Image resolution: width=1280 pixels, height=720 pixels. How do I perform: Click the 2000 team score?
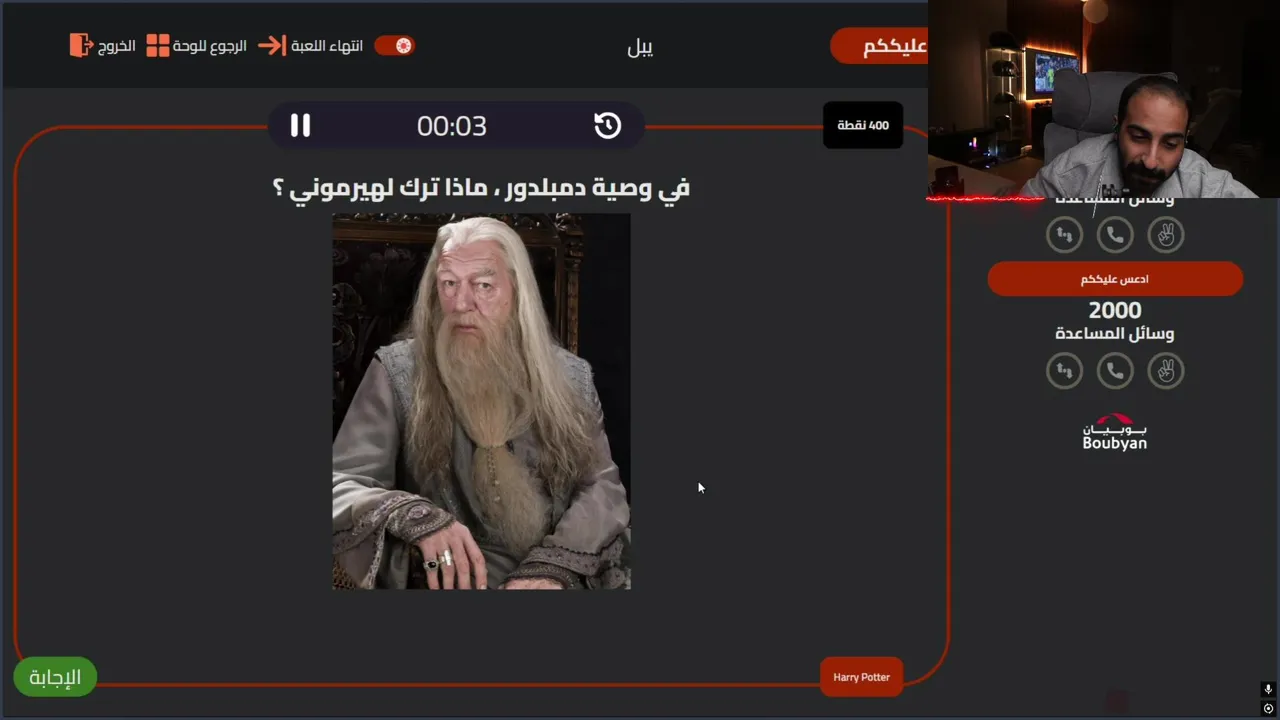click(1115, 311)
